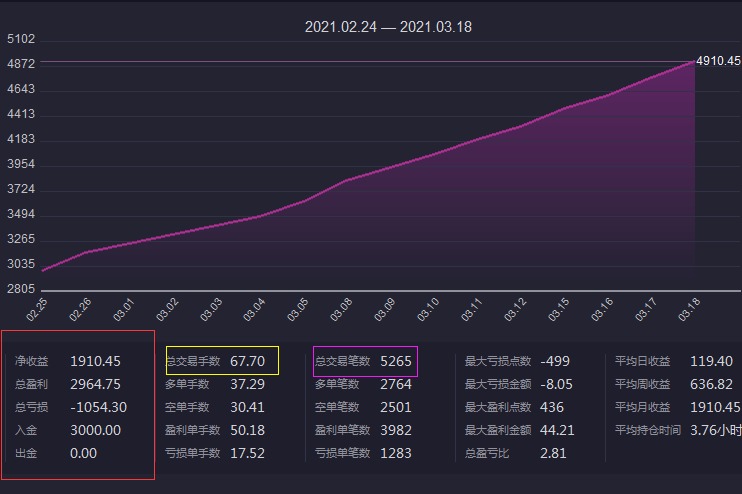Click the 净收益 value 1910.45
Image resolution: width=742 pixels, height=494 pixels.
click(95, 361)
